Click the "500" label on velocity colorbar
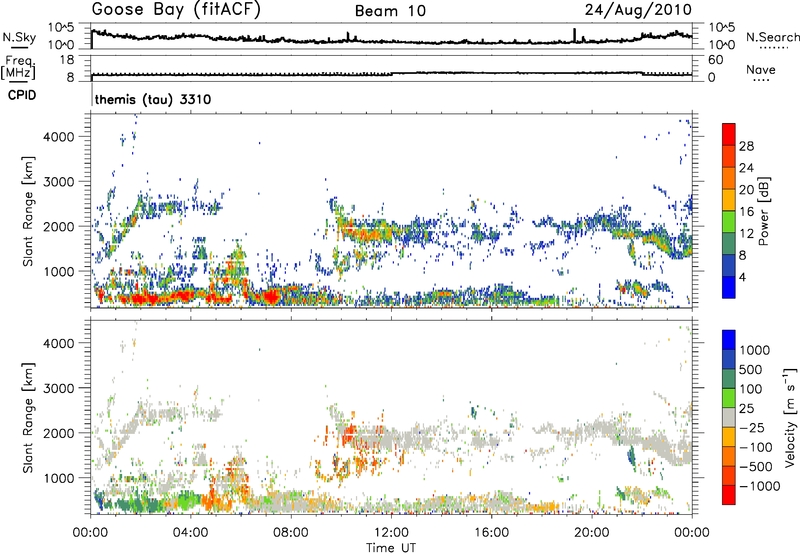800x554 pixels. (751, 370)
